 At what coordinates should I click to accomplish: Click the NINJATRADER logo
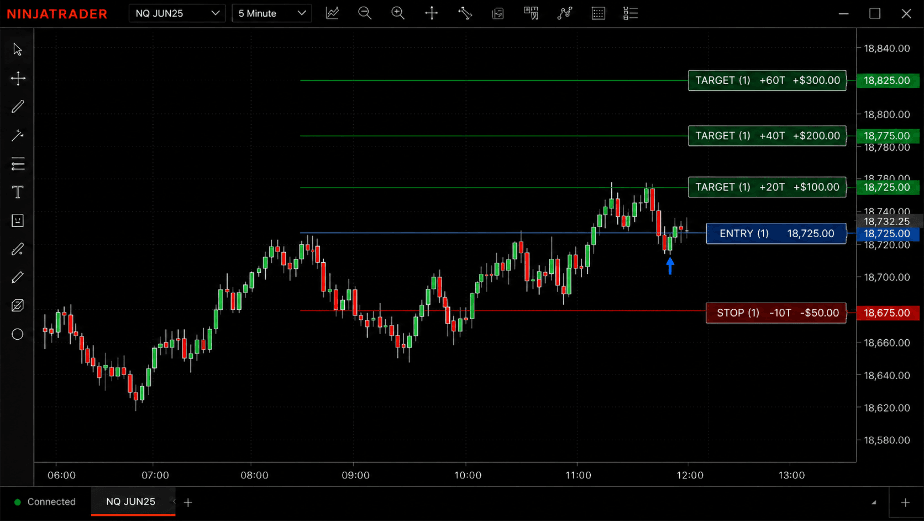(x=57, y=14)
